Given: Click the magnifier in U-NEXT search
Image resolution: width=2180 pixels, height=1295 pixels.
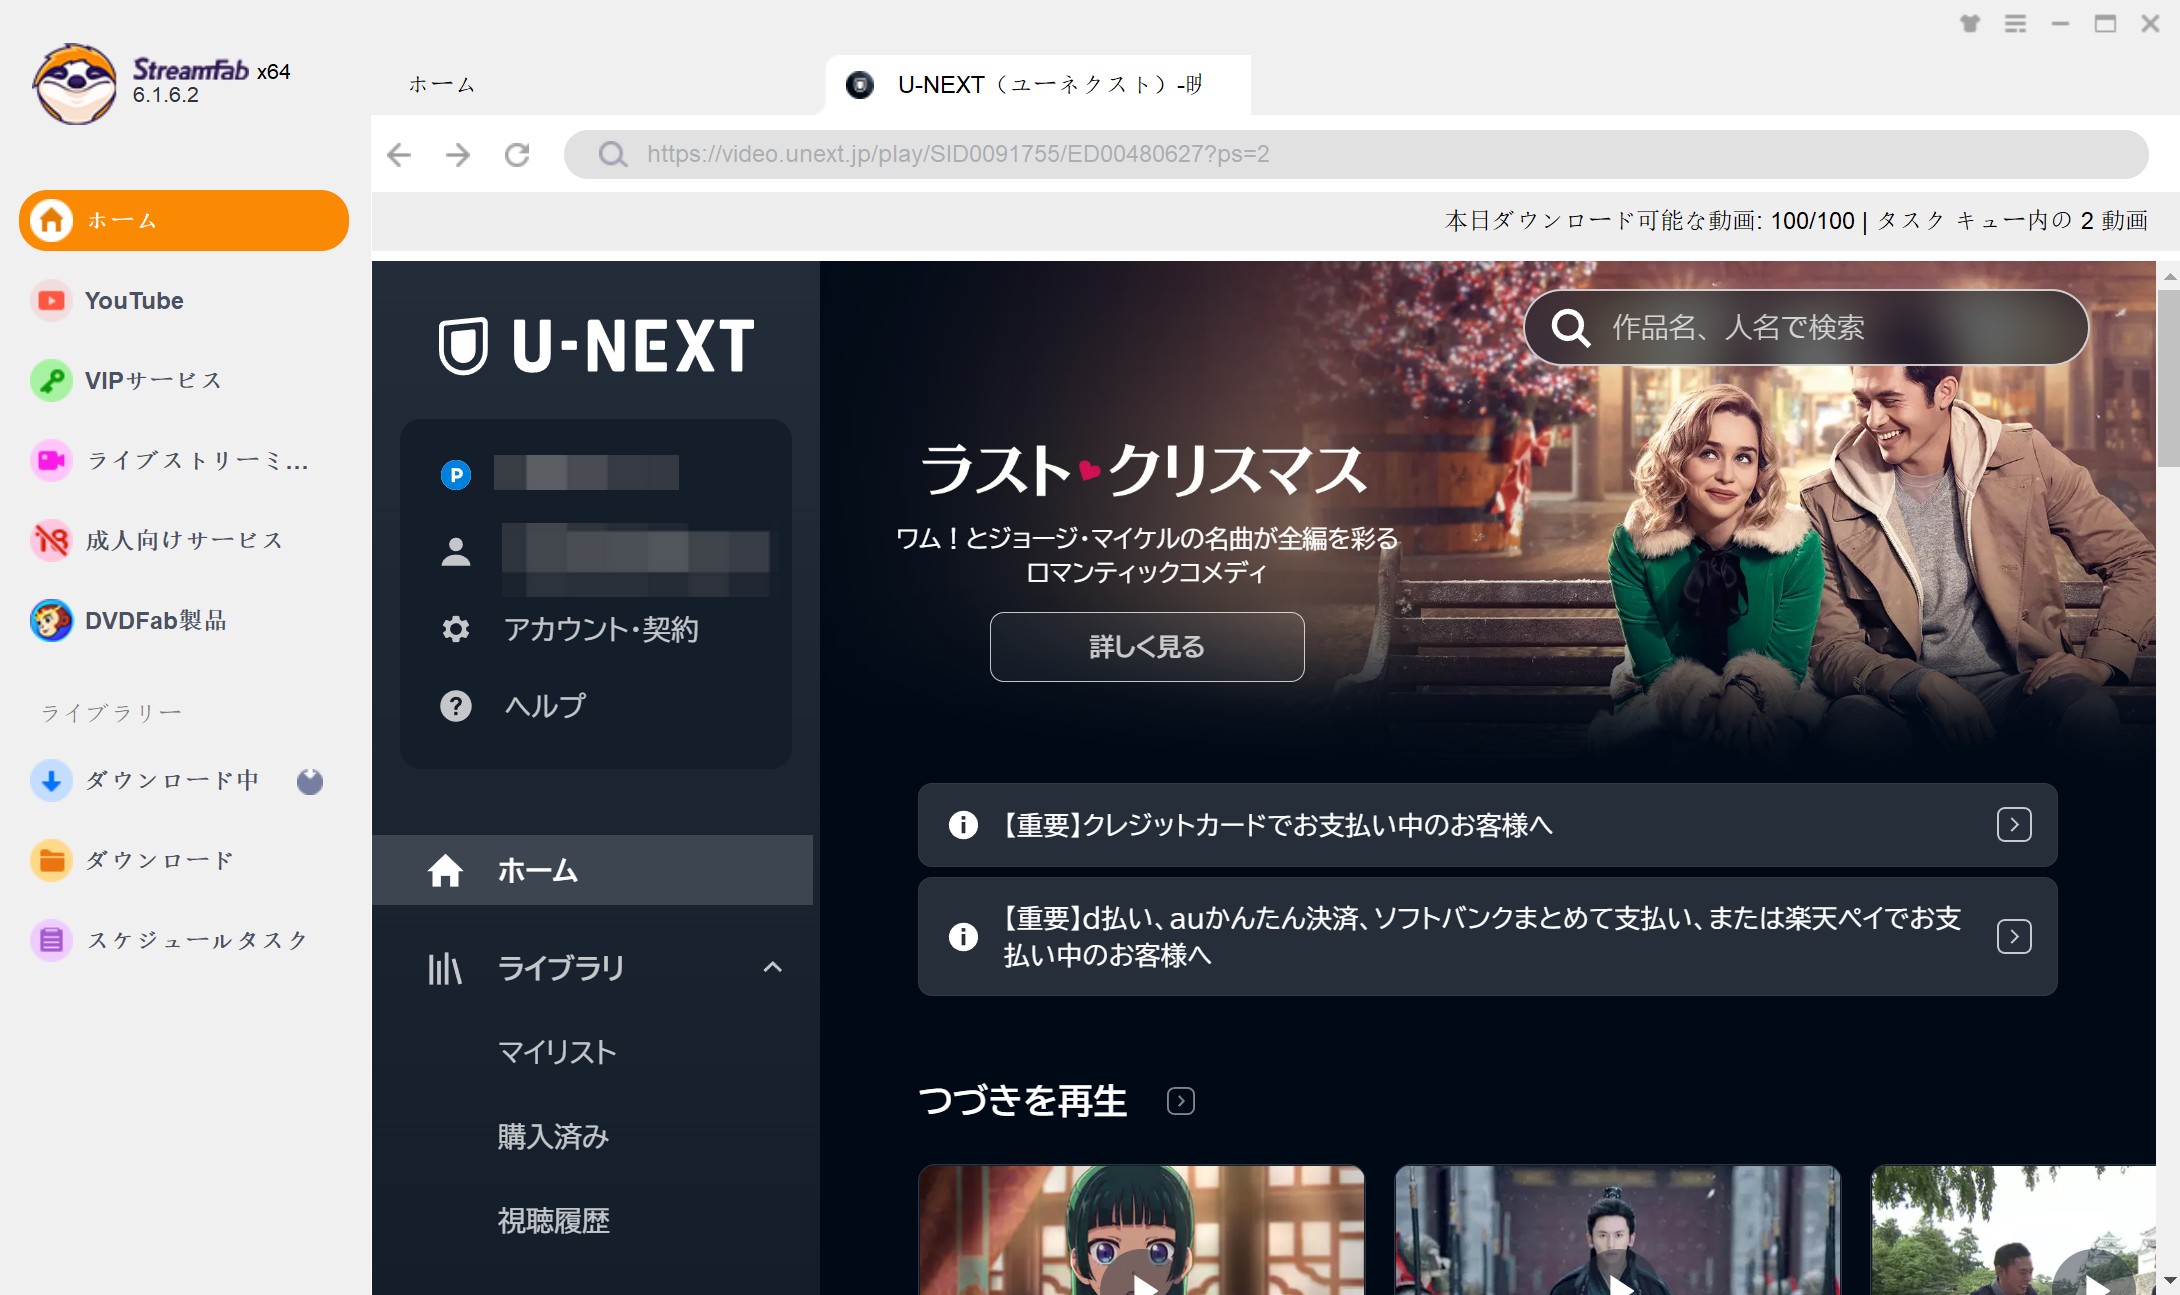Looking at the screenshot, I should coord(1570,327).
